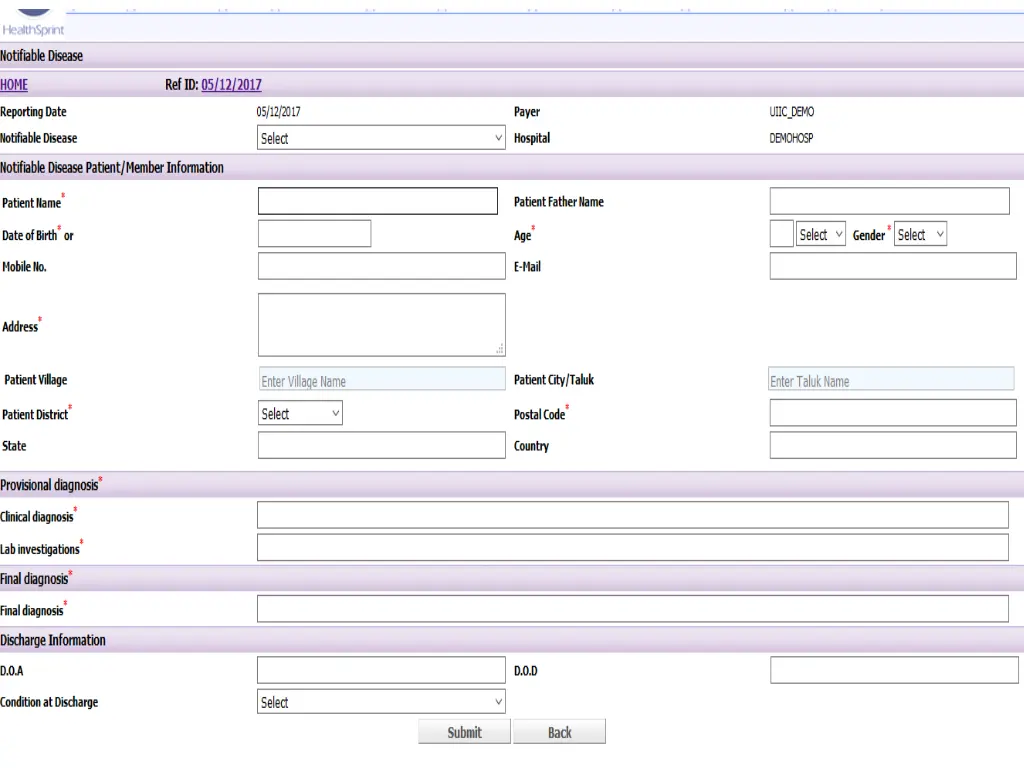Expand the Patient District dropdown
1024x768 pixels.
300,413
